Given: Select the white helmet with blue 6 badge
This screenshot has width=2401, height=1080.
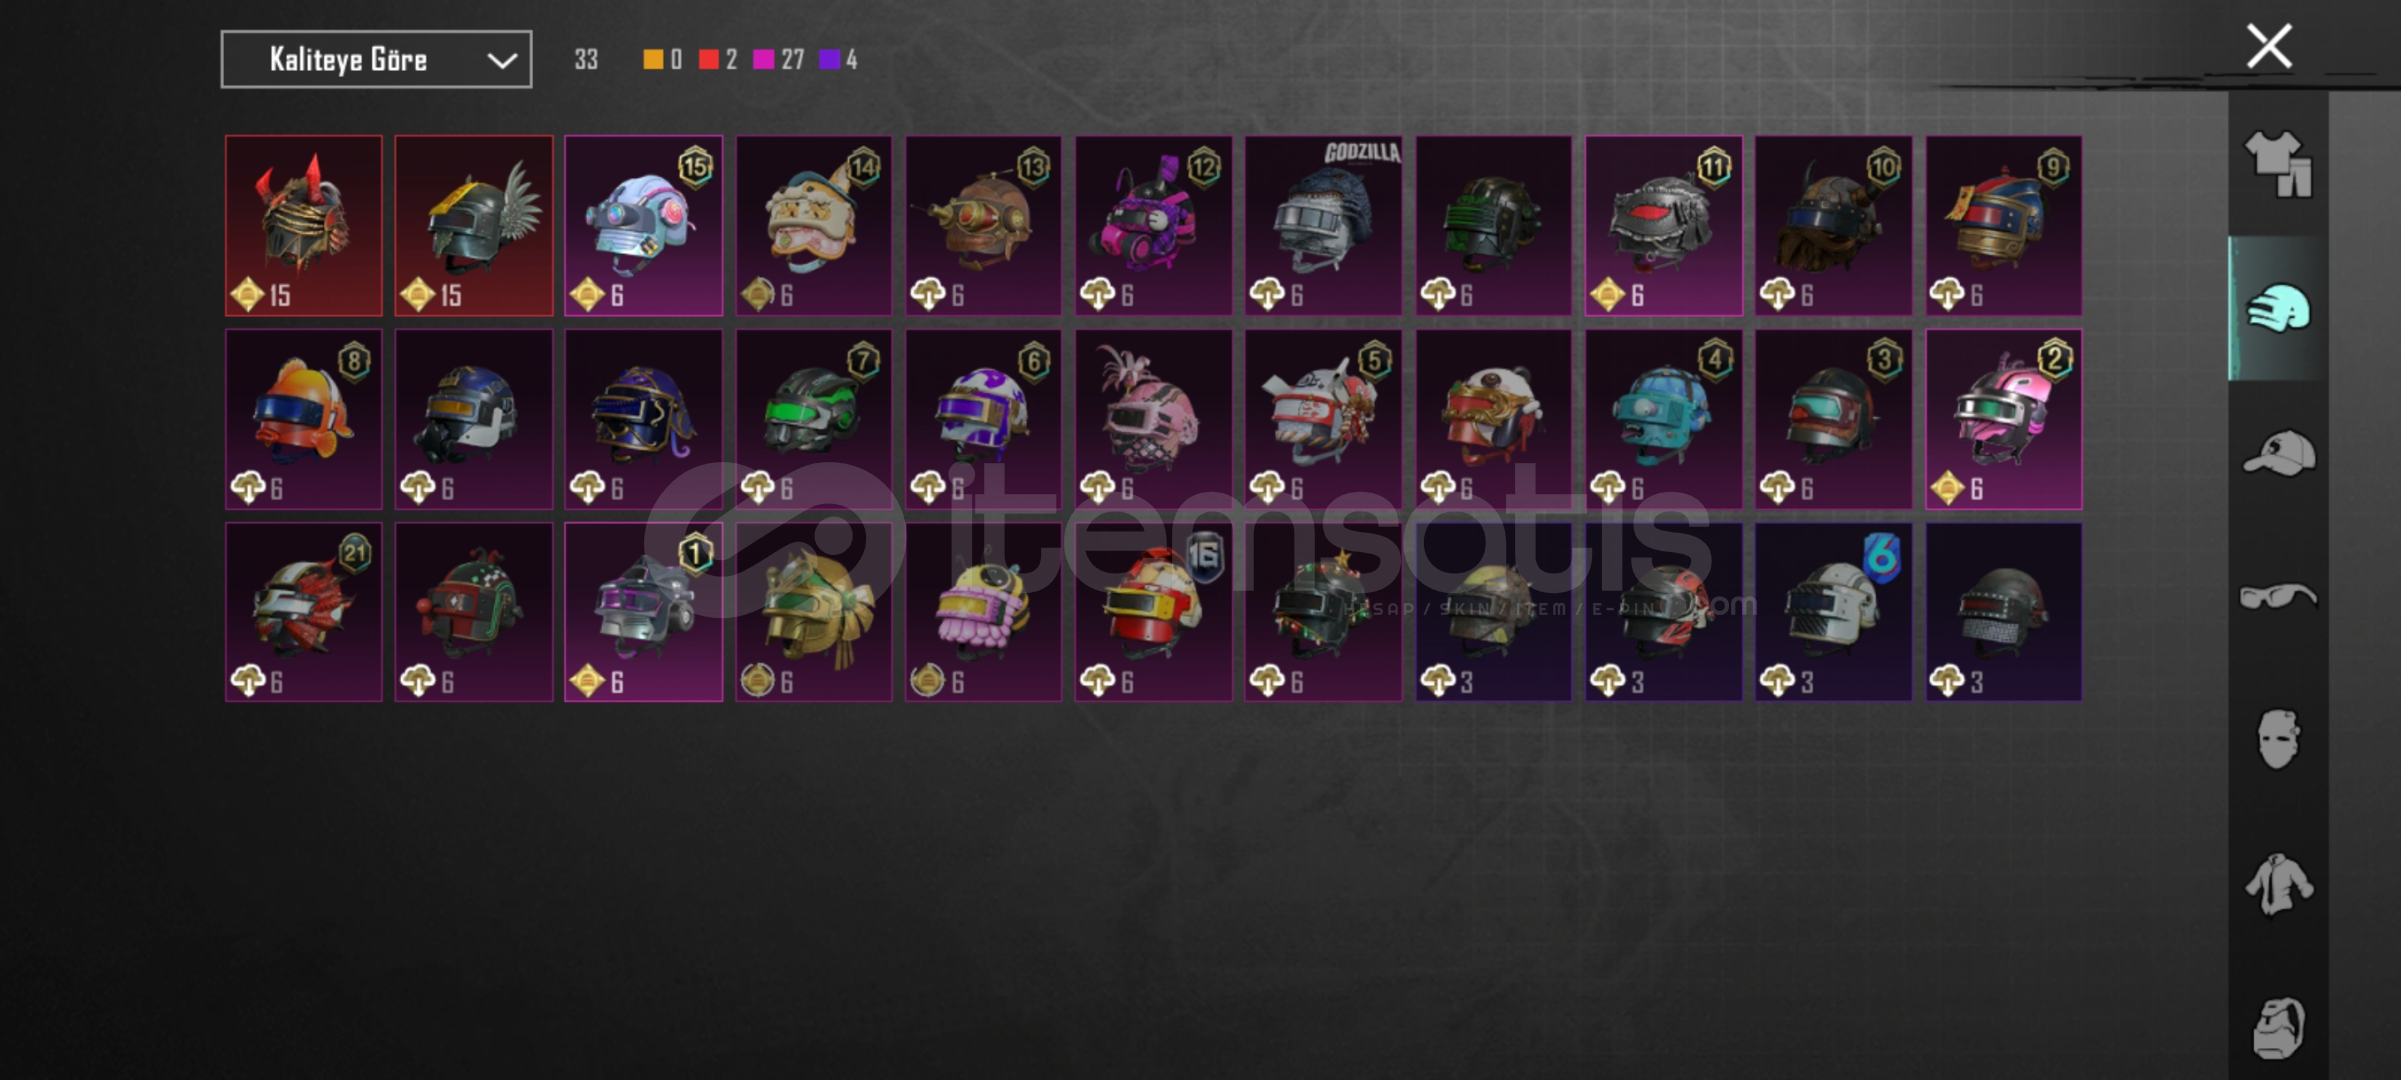Looking at the screenshot, I should click(1834, 612).
